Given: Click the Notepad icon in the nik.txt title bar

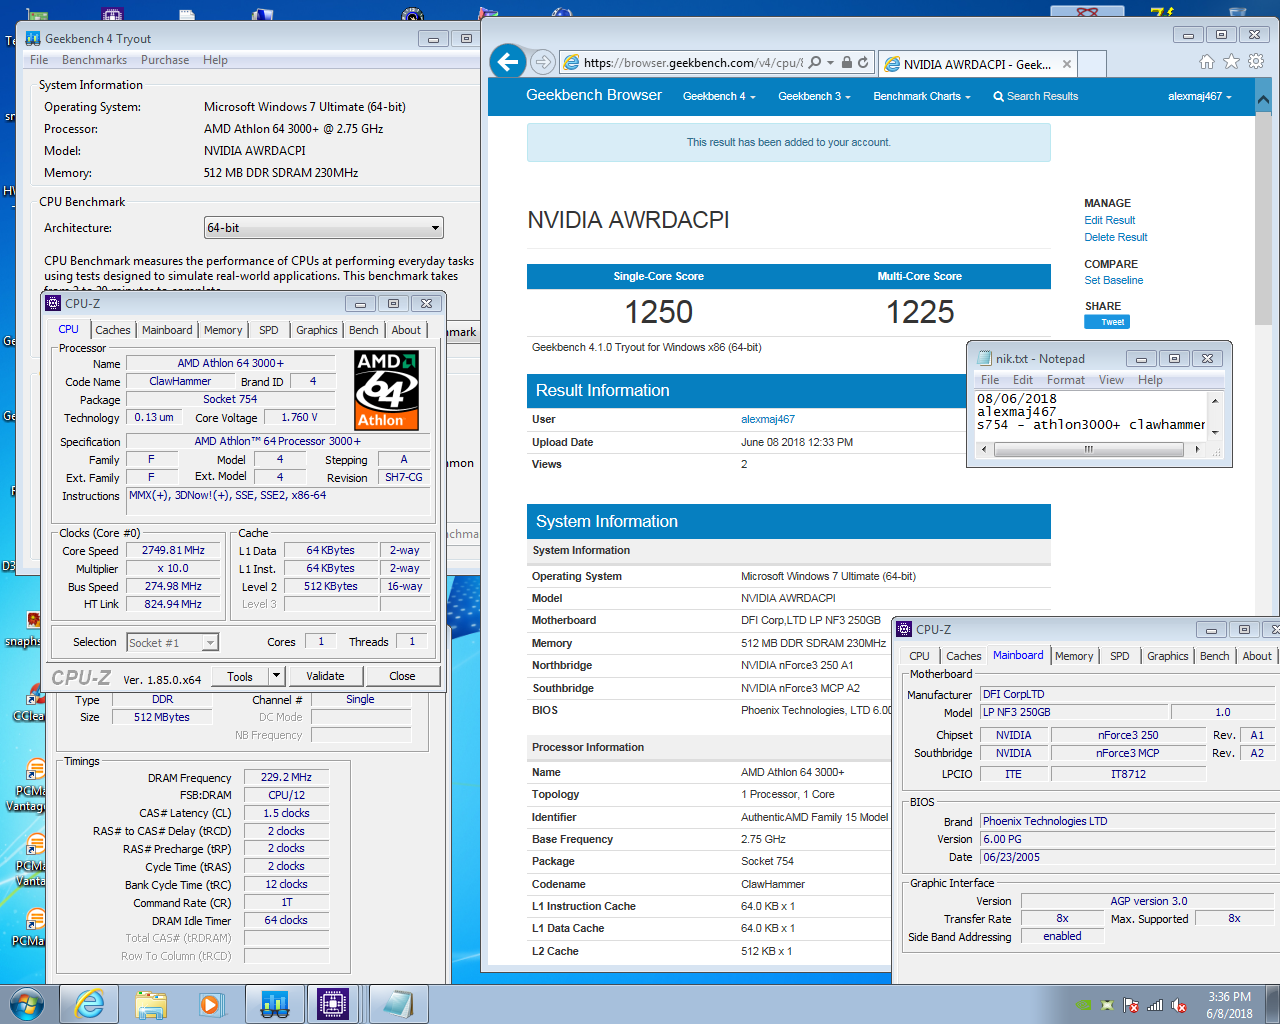Looking at the screenshot, I should pos(985,358).
